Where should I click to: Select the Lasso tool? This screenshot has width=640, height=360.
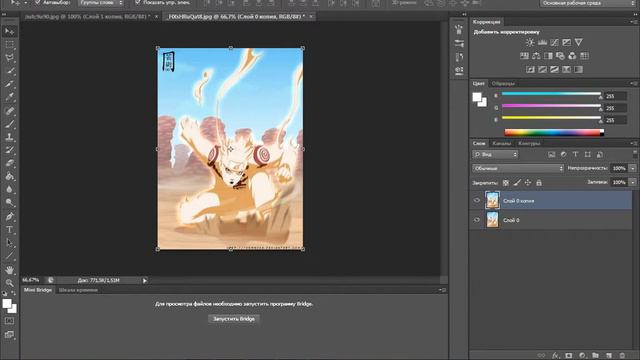10,58
